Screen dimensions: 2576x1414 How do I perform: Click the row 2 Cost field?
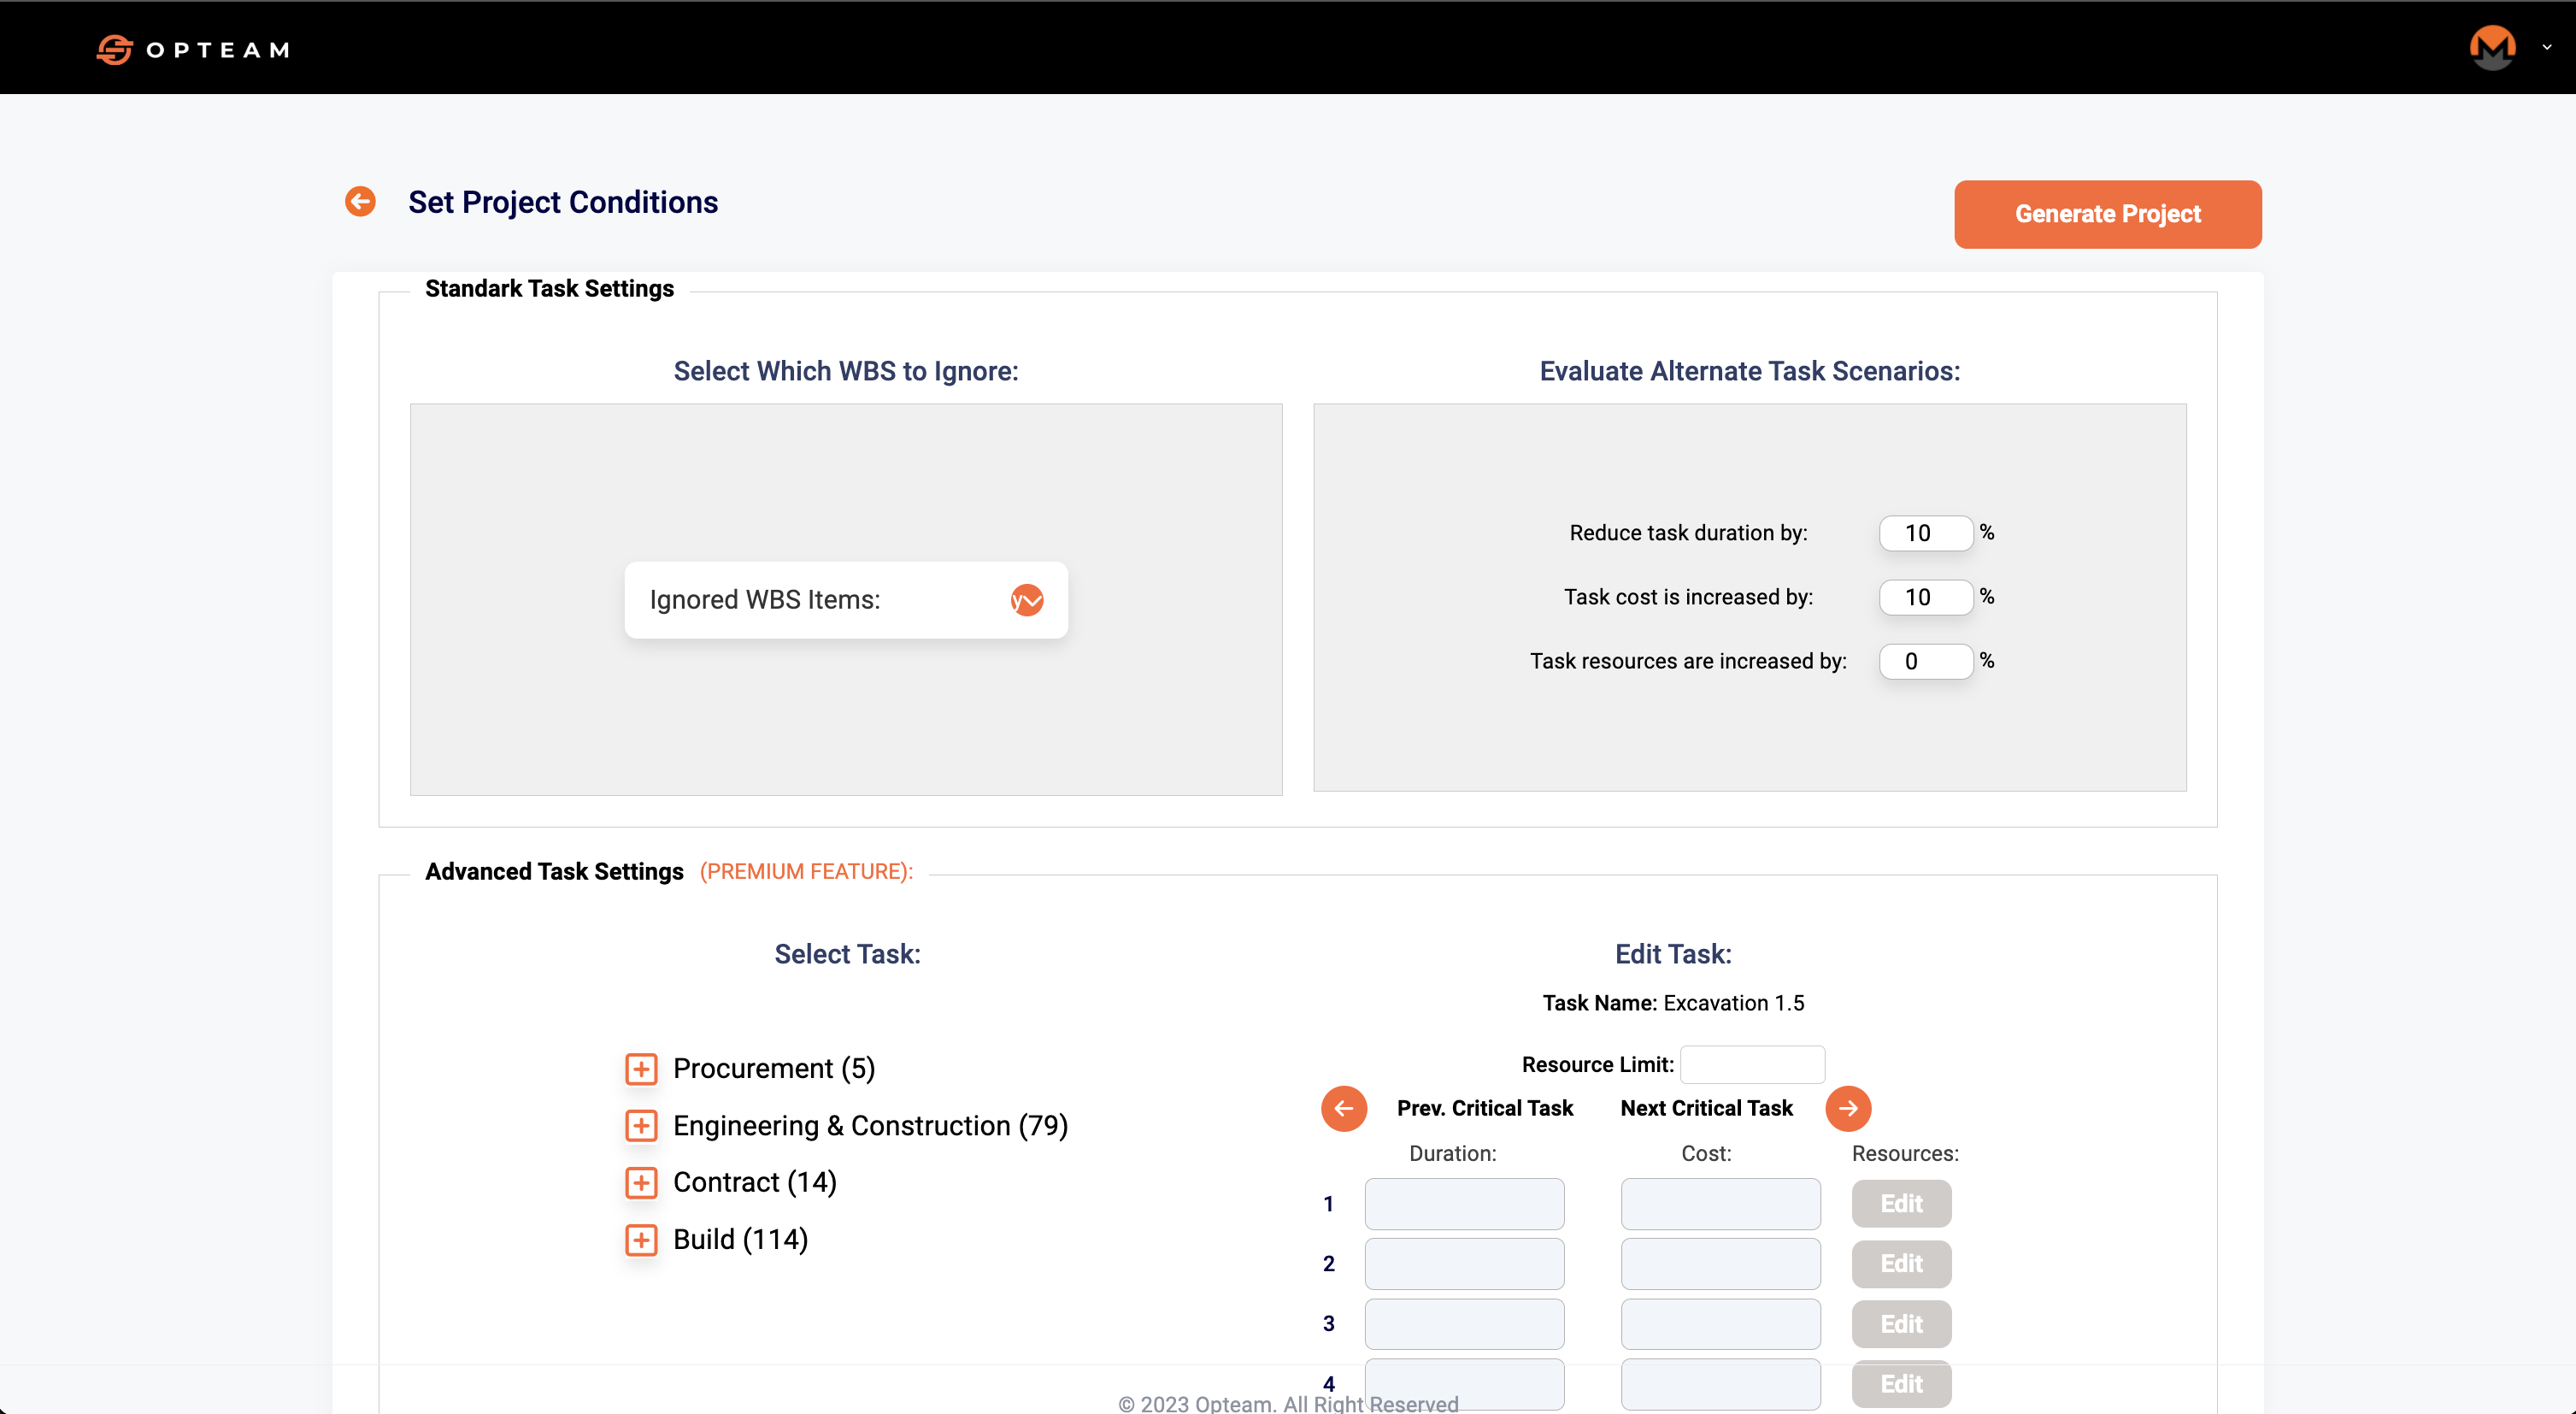click(x=1720, y=1264)
